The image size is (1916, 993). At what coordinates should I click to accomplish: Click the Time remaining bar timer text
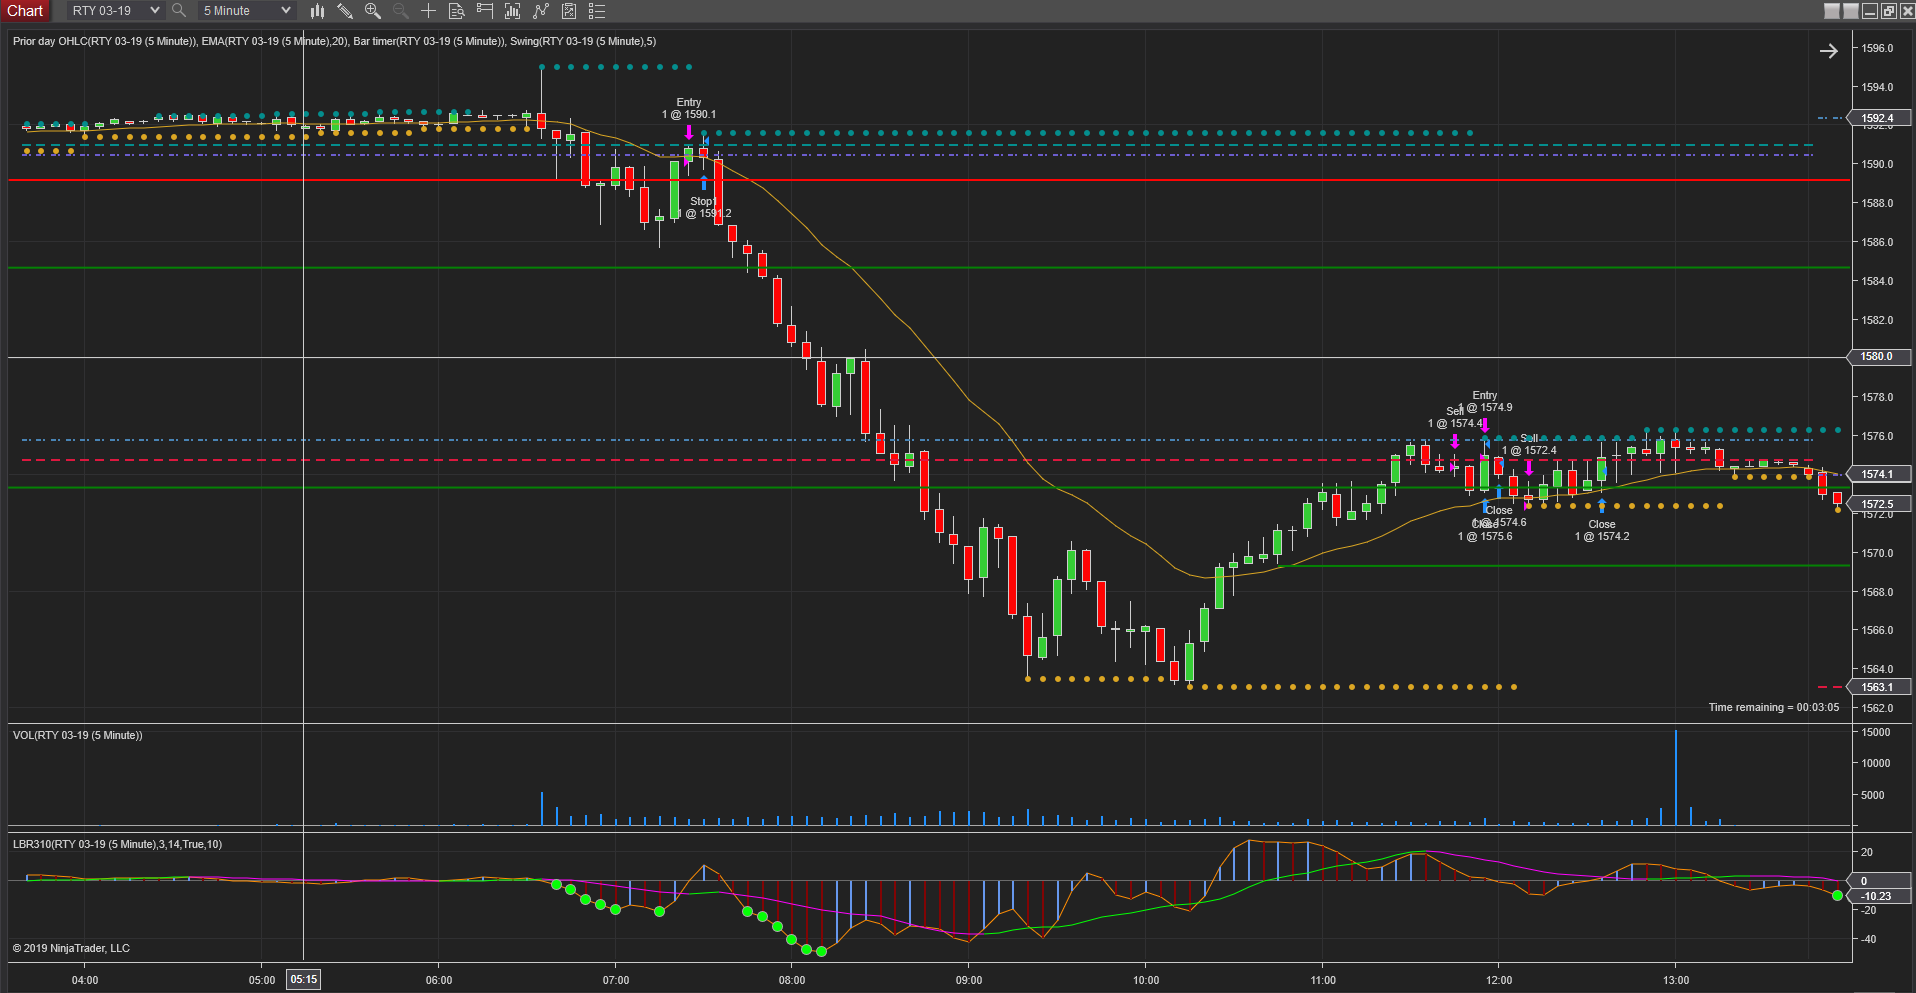1774,707
